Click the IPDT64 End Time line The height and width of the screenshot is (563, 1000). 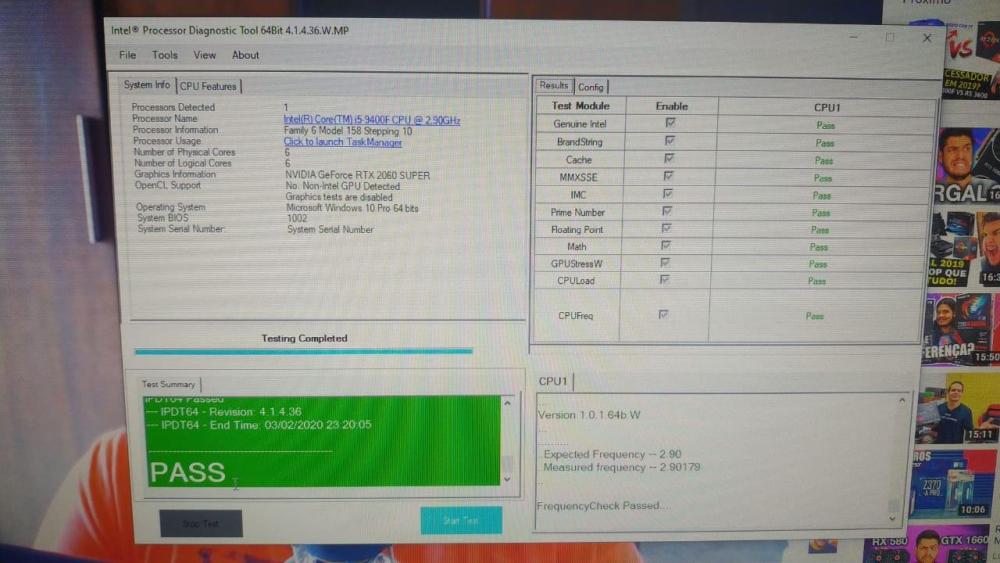point(260,425)
